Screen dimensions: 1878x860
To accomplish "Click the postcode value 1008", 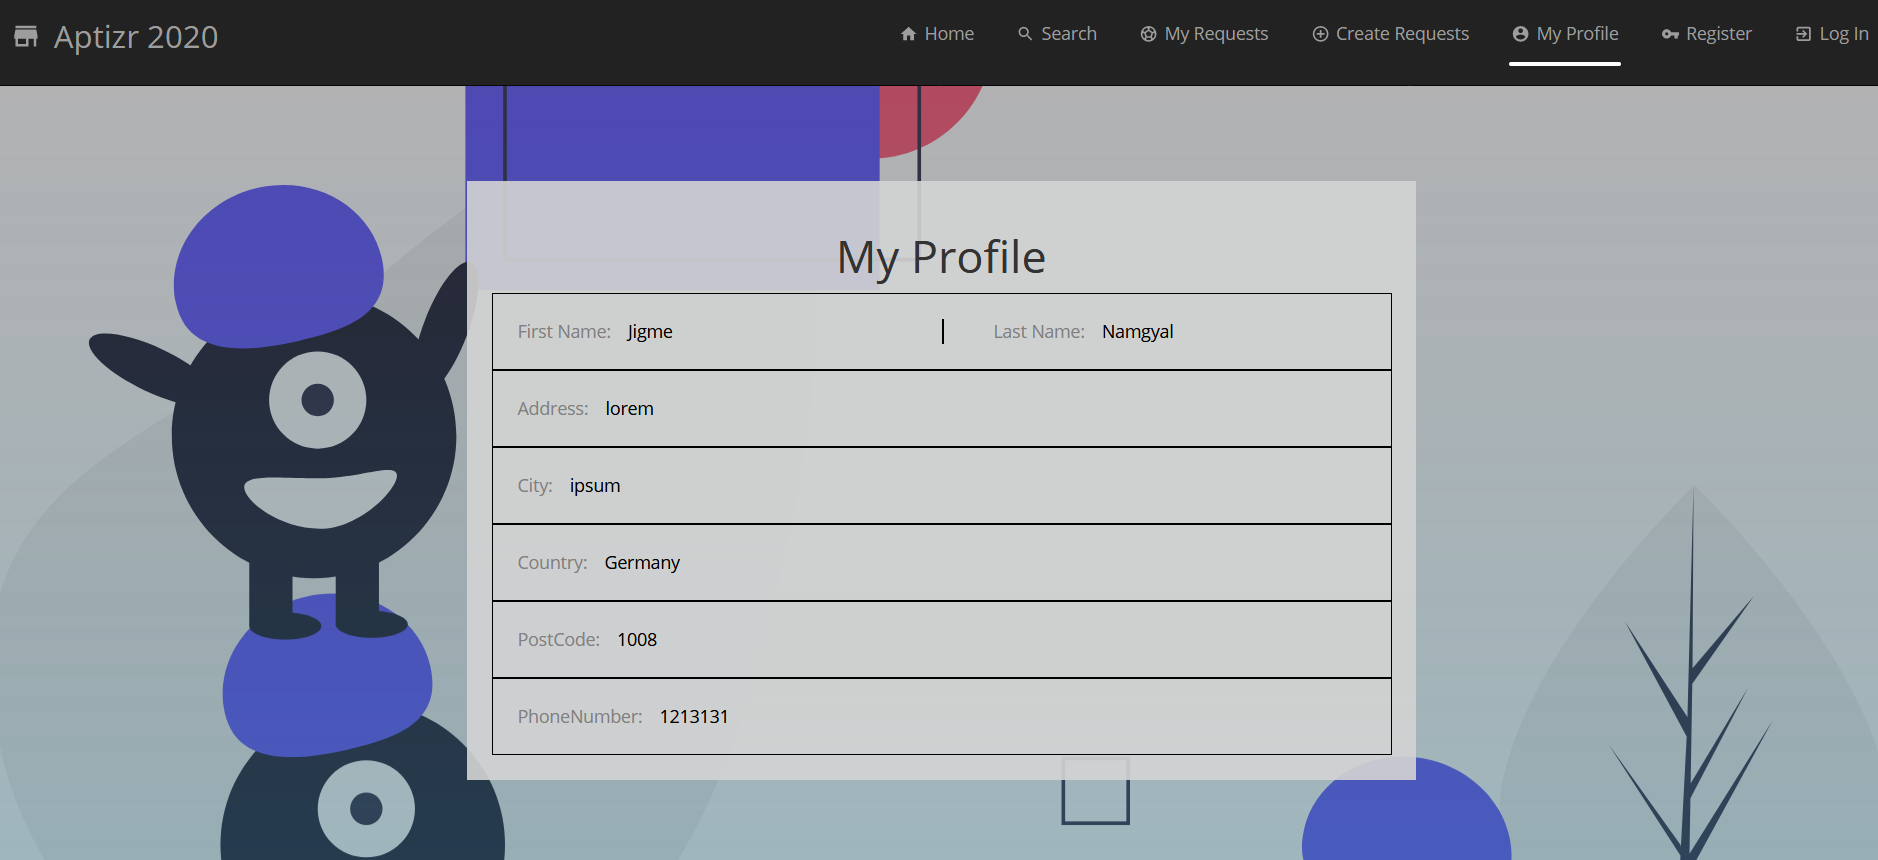I will [x=637, y=640].
